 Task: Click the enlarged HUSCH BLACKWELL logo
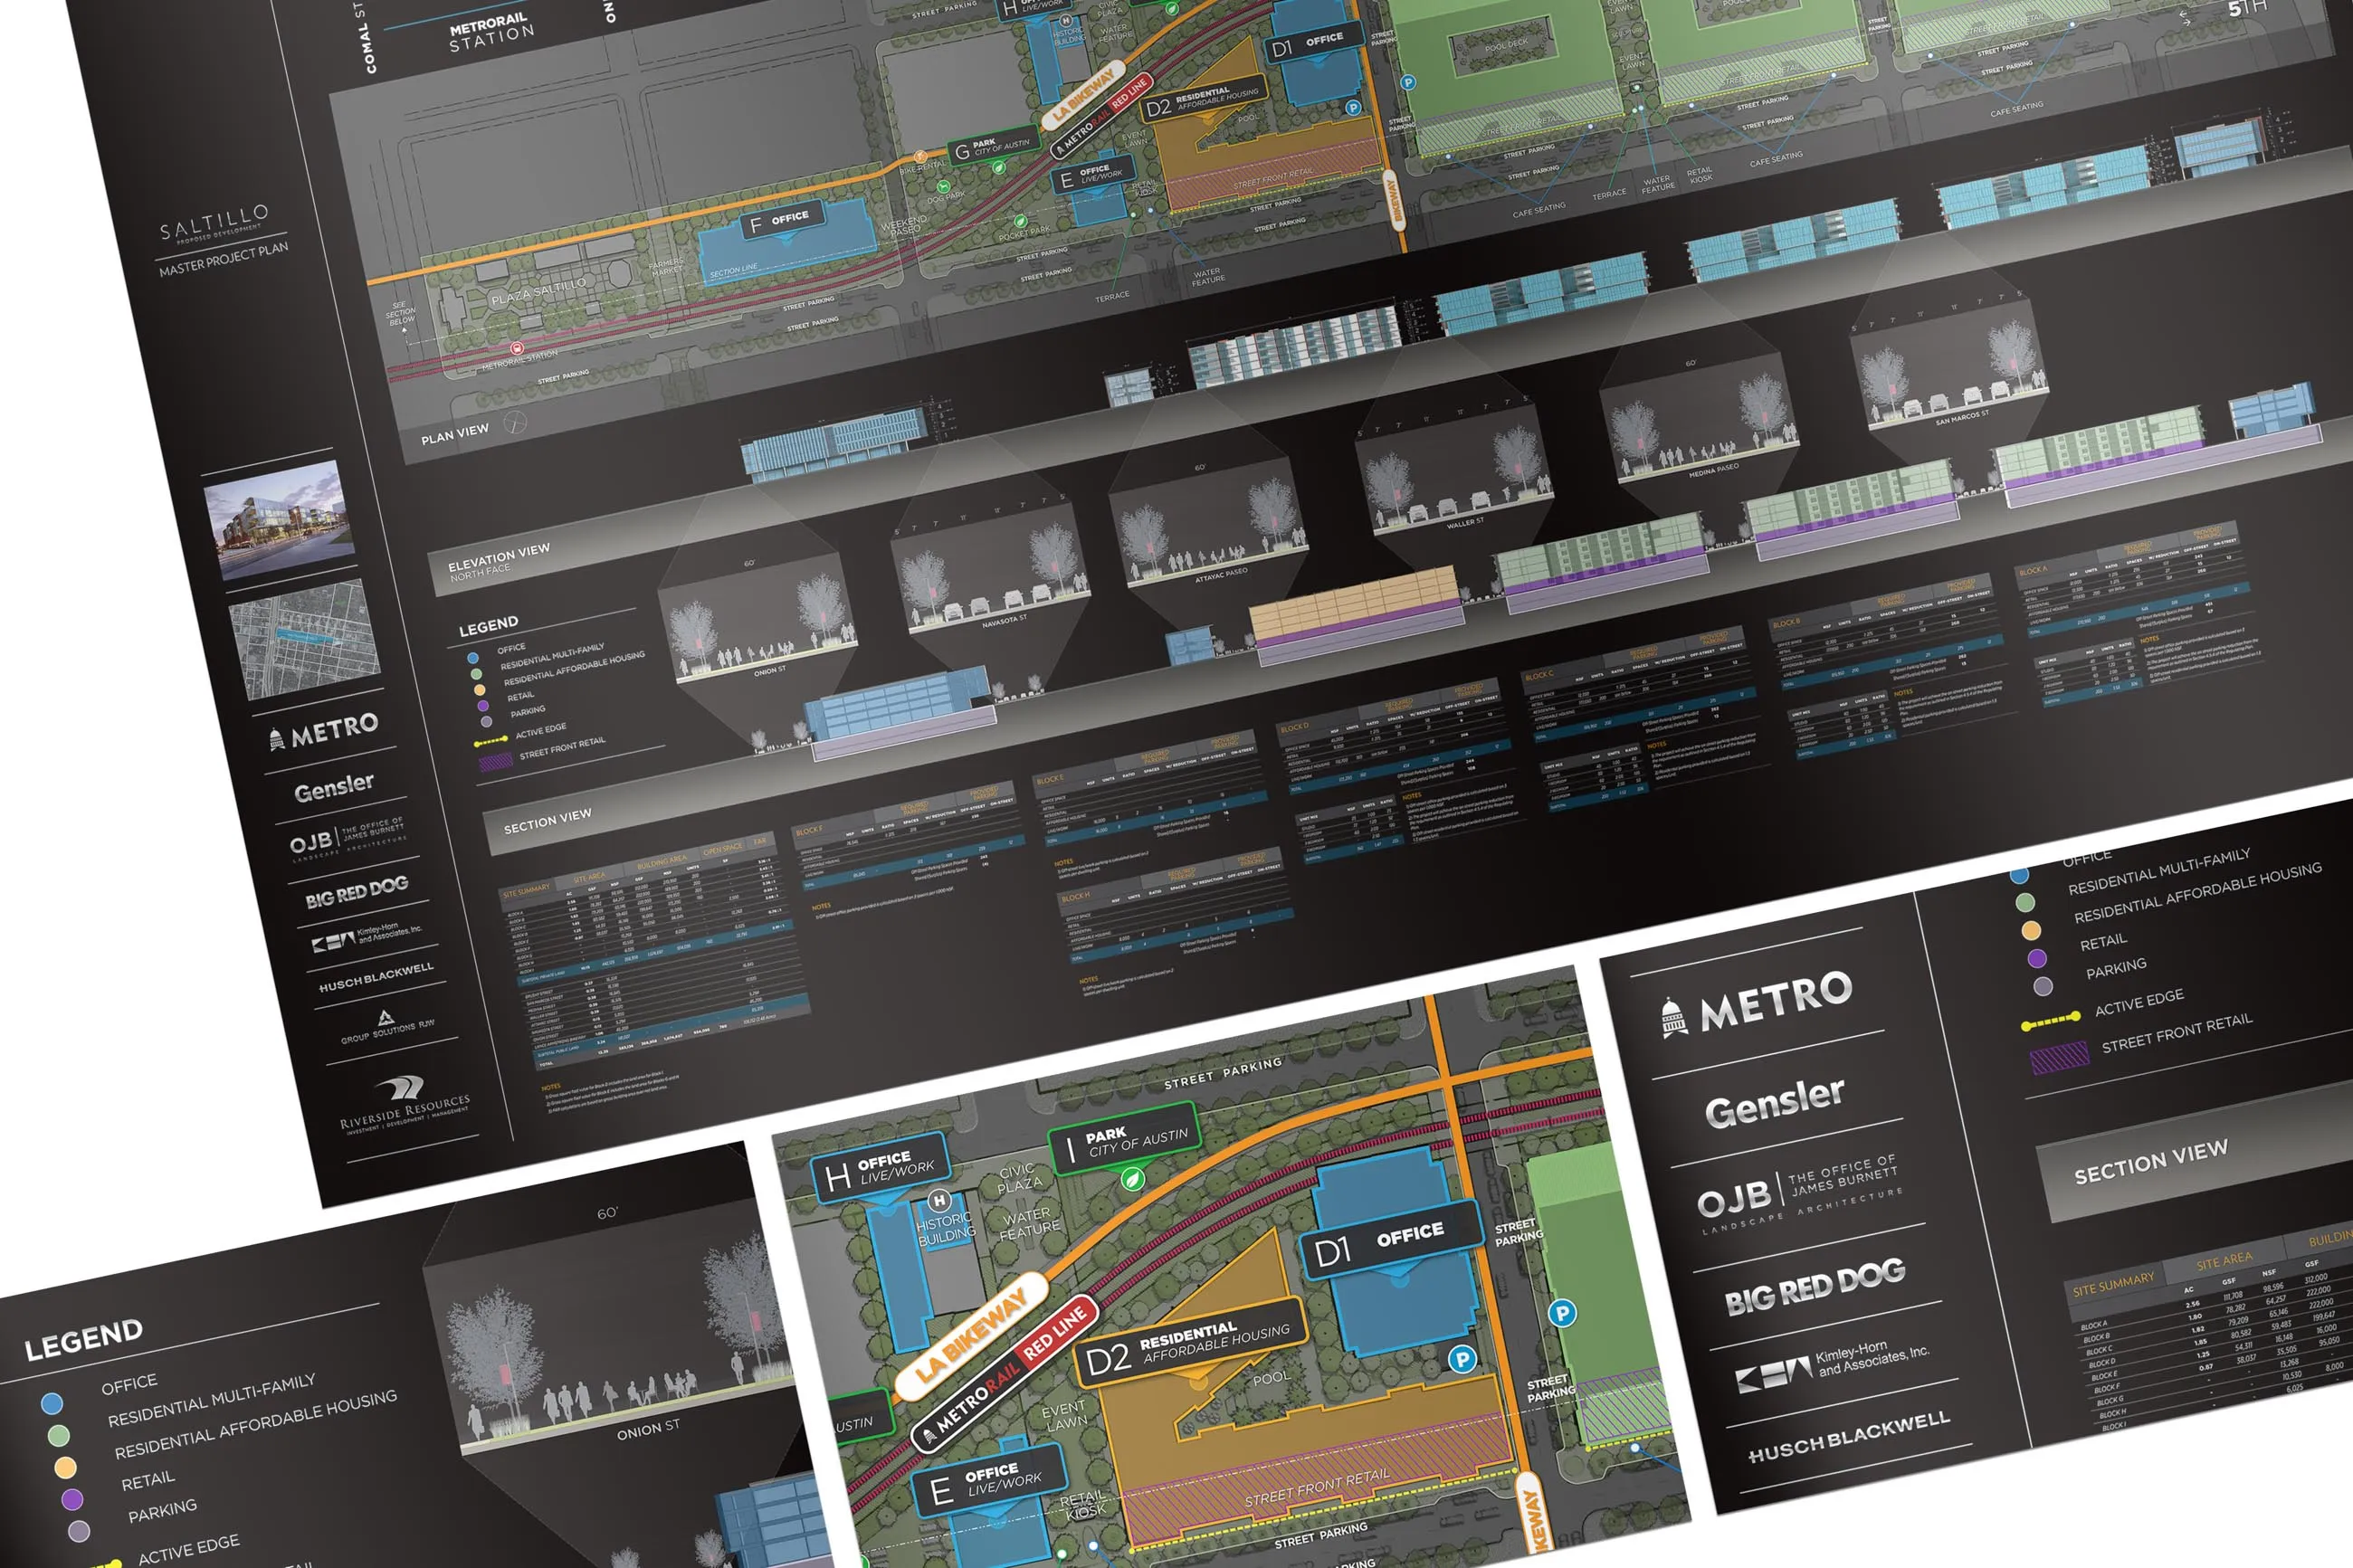pos(1849,1436)
